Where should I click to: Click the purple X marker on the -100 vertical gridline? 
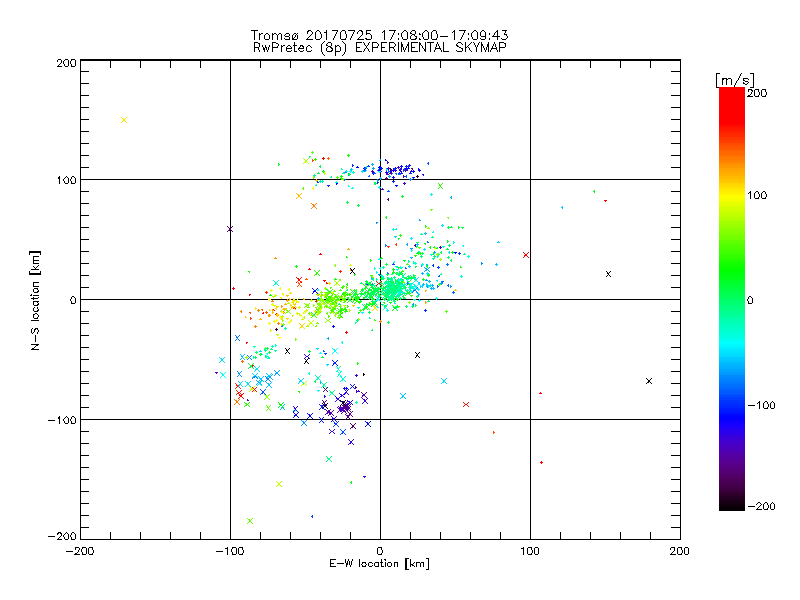230,229
